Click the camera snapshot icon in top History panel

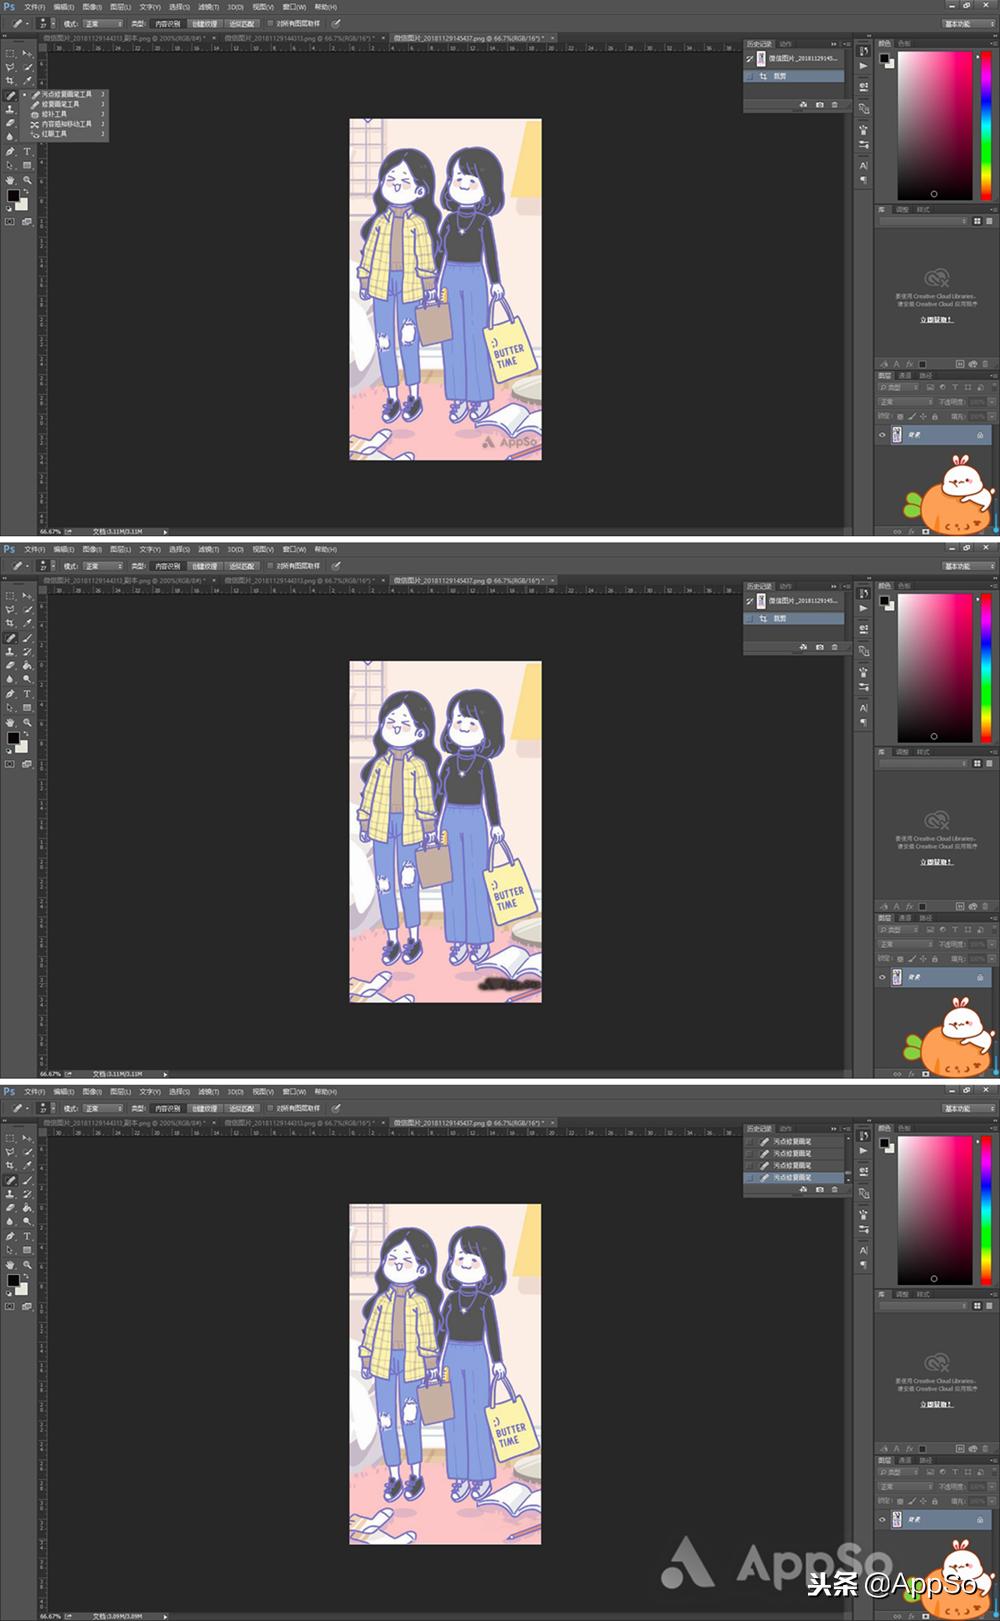click(820, 104)
